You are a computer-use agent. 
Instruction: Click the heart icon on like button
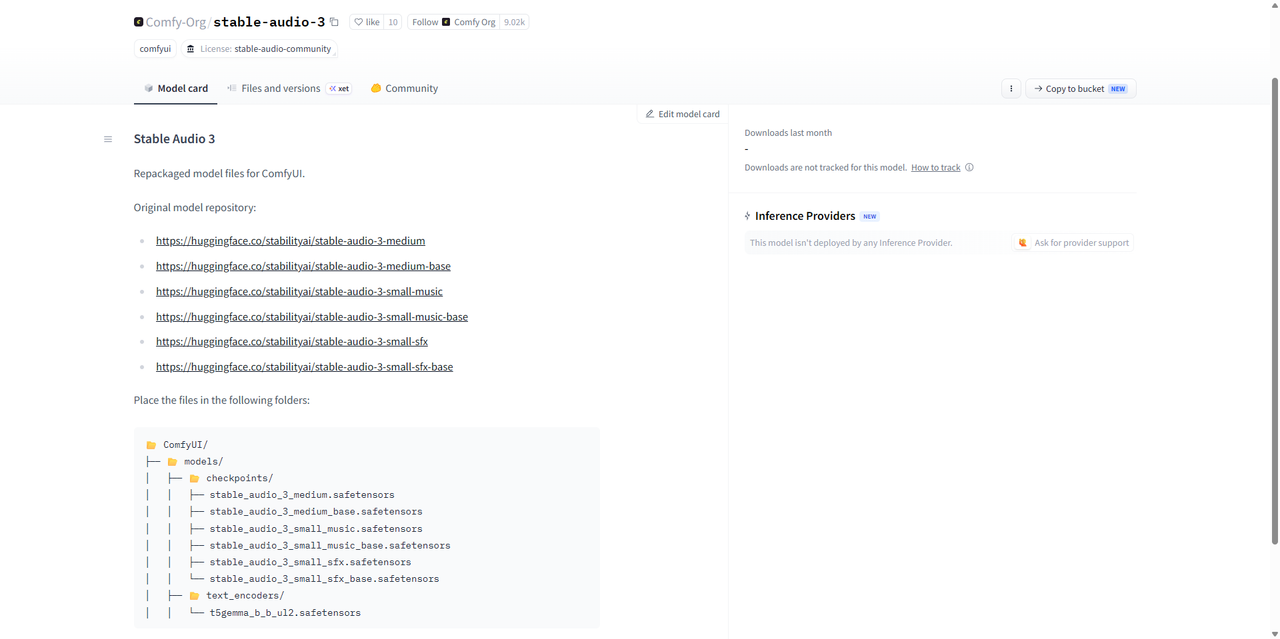(359, 22)
